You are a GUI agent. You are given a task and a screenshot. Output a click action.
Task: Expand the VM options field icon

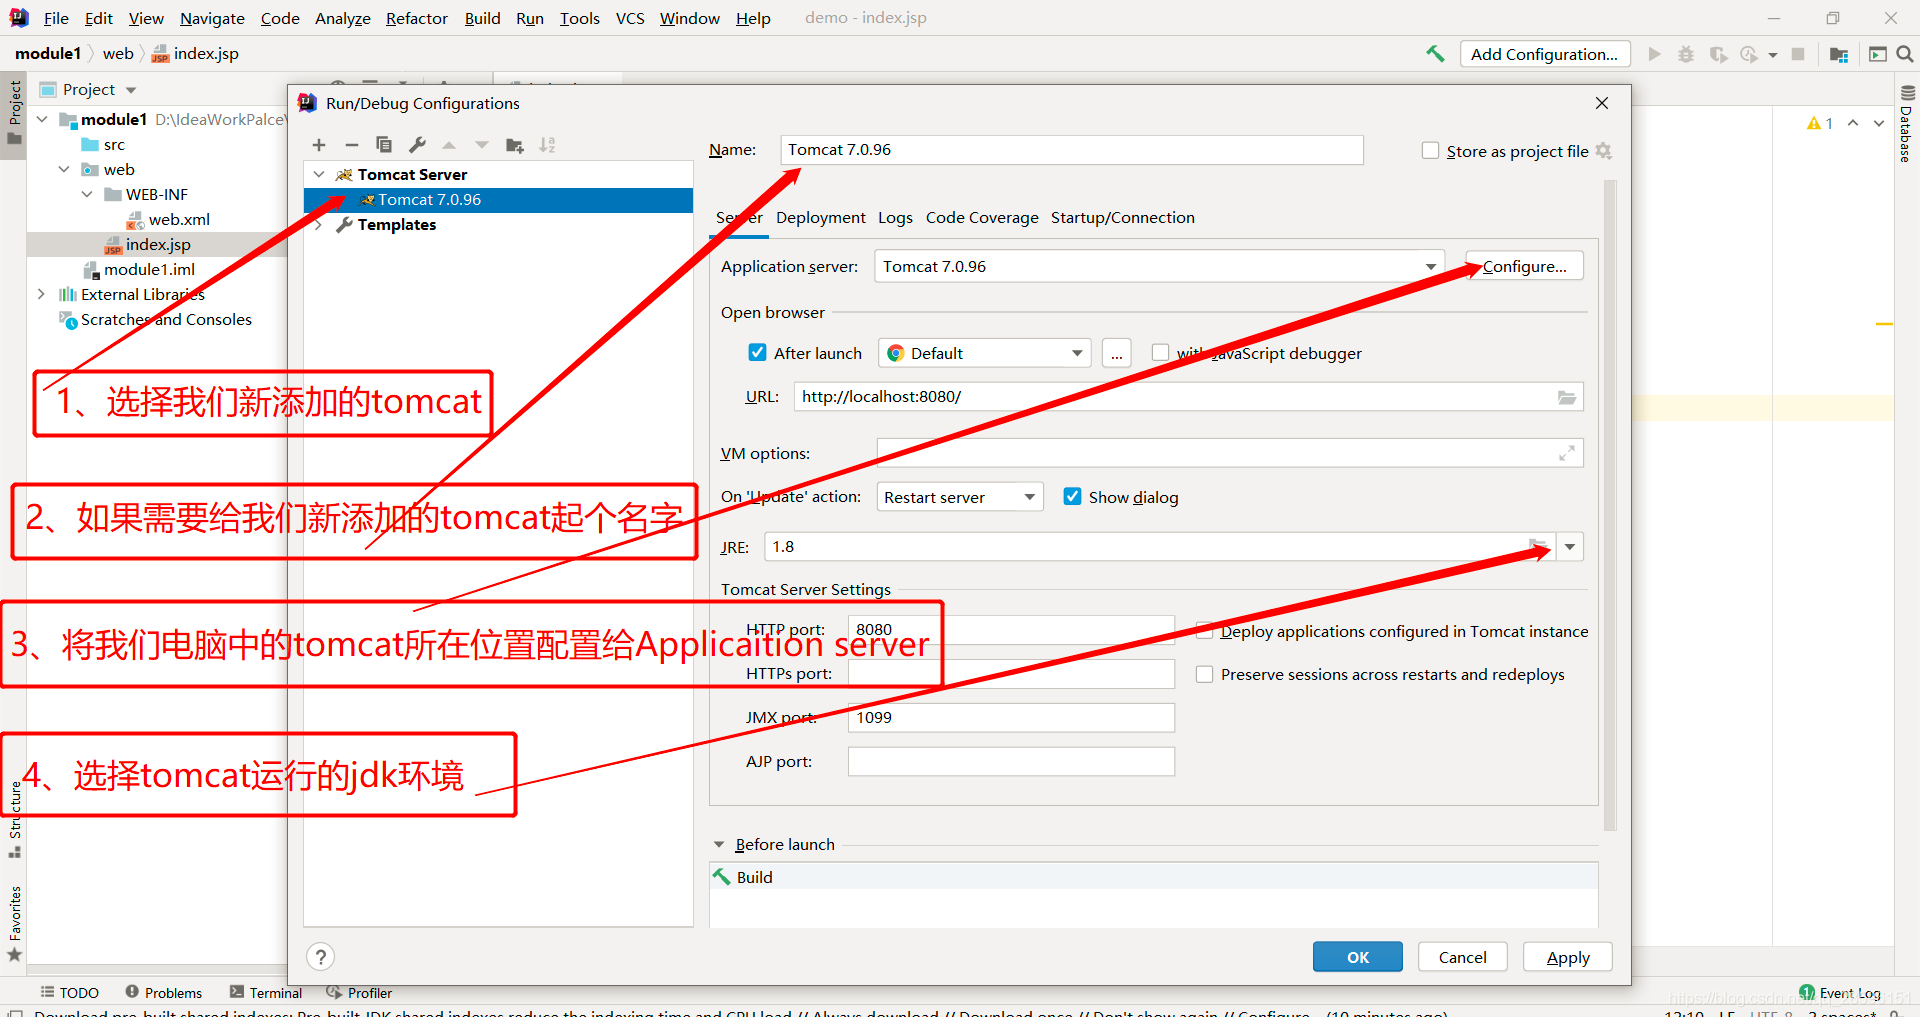(1567, 453)
